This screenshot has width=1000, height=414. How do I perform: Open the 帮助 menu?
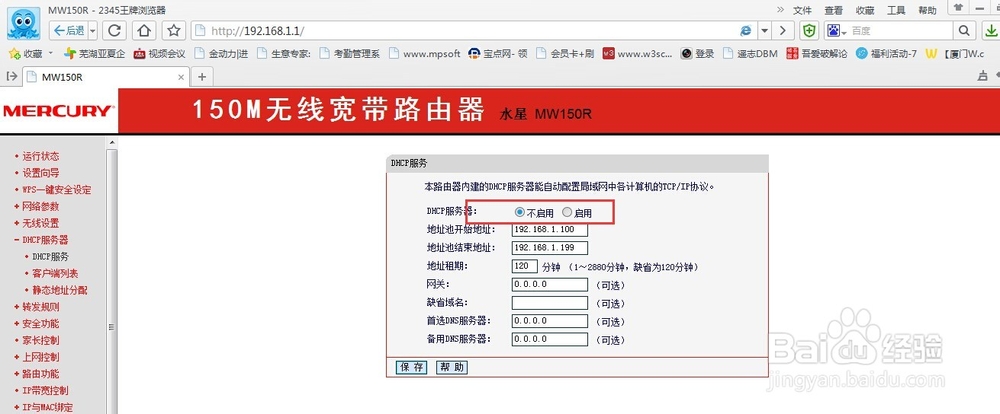pyautogui.click(x=927, y=10)
